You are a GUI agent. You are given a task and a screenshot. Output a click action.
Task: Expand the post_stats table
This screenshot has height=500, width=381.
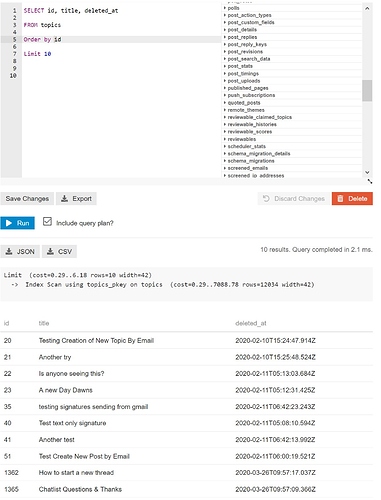239,66
